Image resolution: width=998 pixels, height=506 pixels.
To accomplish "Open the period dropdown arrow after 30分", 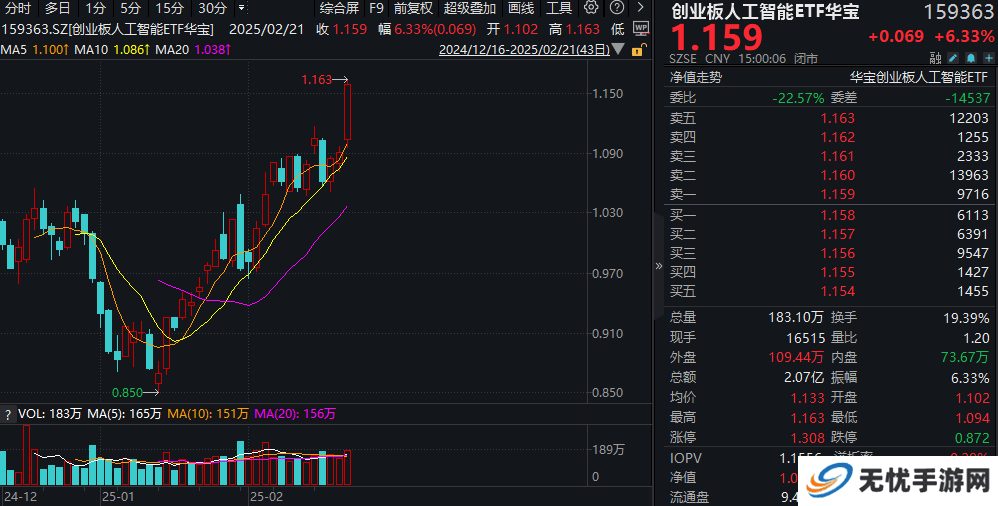I will point(241,8).
